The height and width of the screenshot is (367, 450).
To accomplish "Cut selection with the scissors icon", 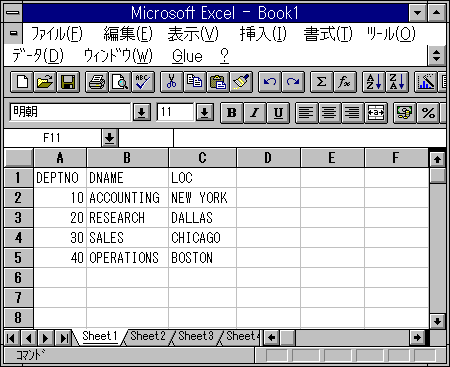I will pos(171,82).
